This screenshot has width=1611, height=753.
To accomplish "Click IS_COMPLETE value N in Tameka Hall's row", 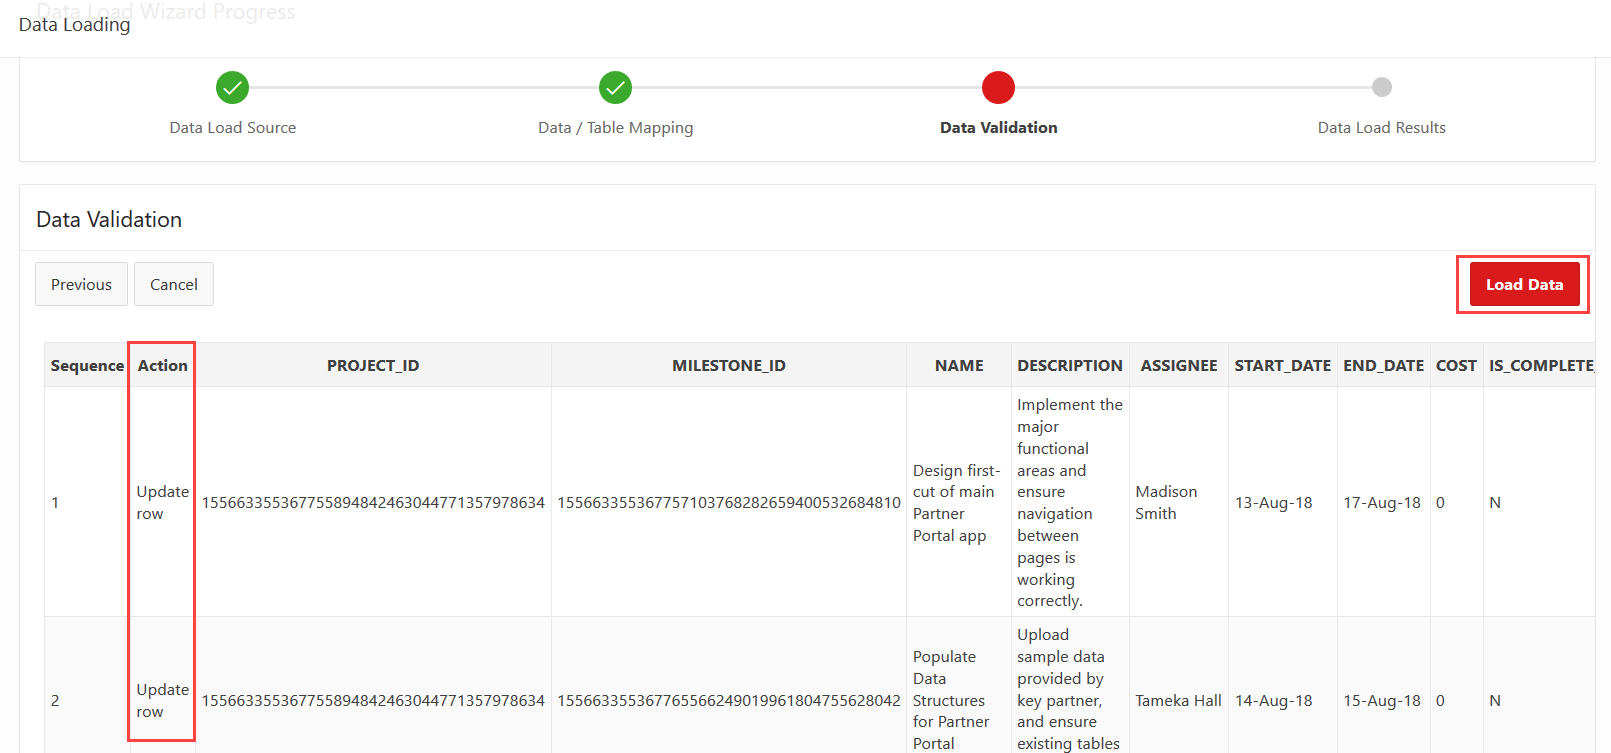I will point(1495,701).
